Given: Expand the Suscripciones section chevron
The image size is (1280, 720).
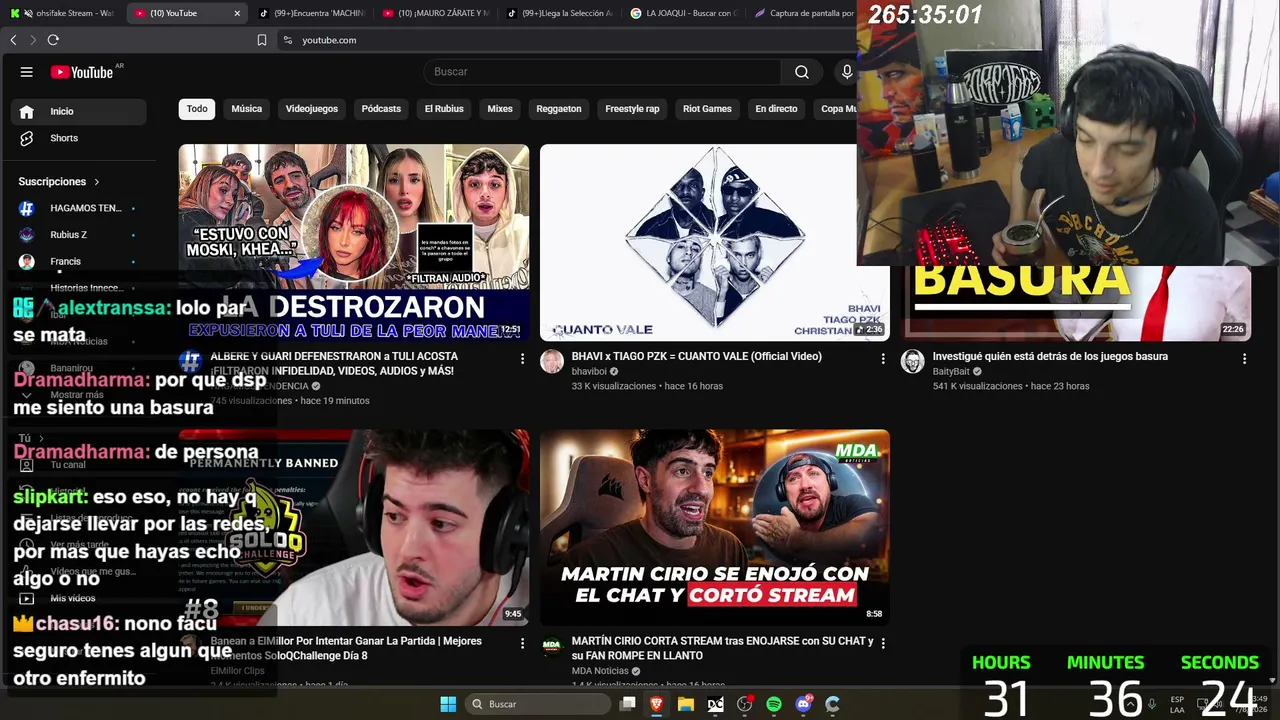Looking at the screenshot, I should pos(97,182).
